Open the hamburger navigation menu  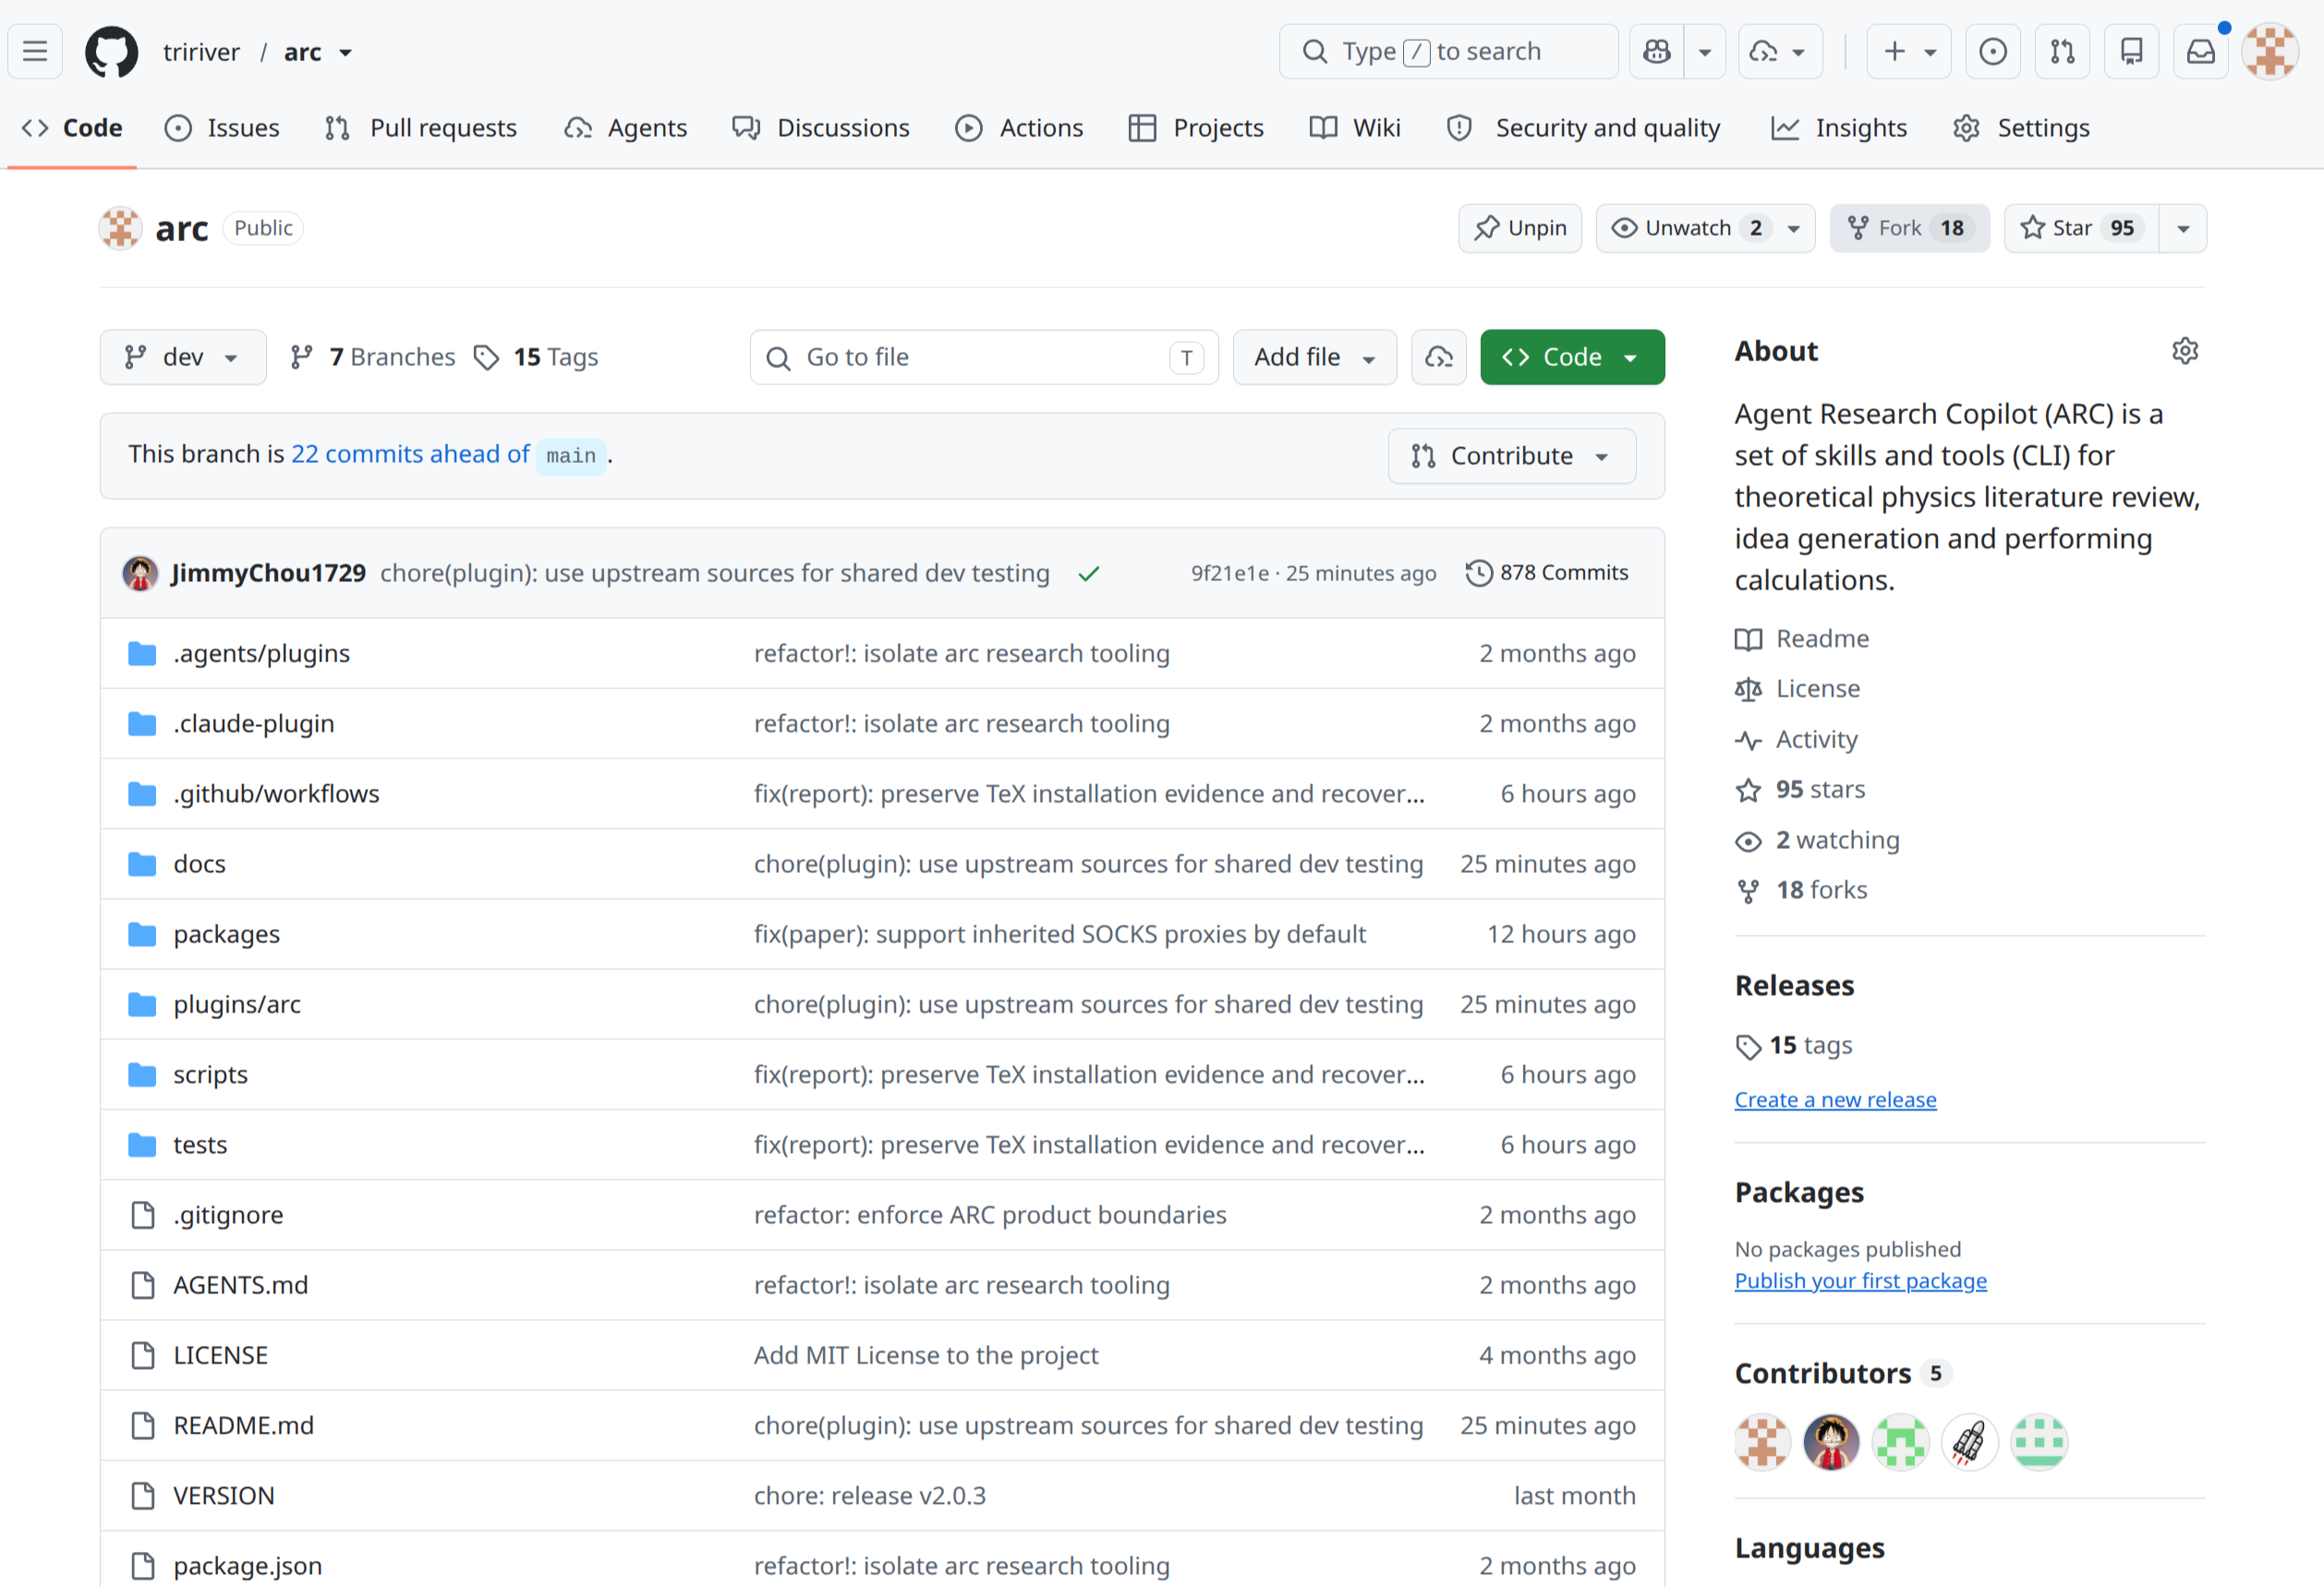pos(35,51)
